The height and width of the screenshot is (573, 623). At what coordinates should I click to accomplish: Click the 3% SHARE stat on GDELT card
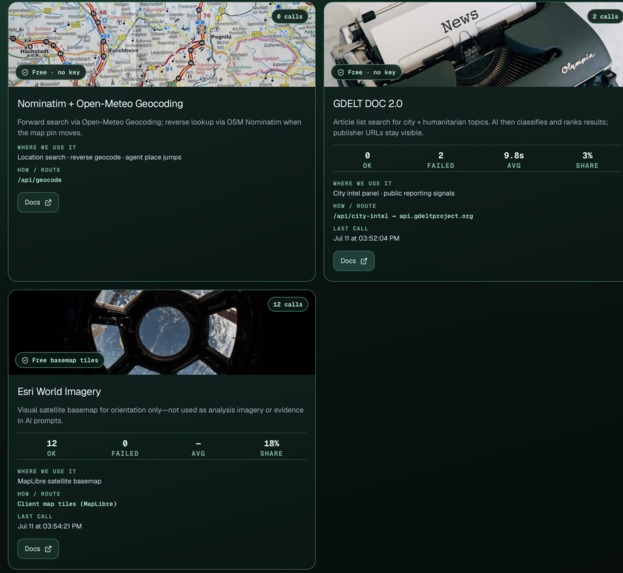(x=587, y=160)
